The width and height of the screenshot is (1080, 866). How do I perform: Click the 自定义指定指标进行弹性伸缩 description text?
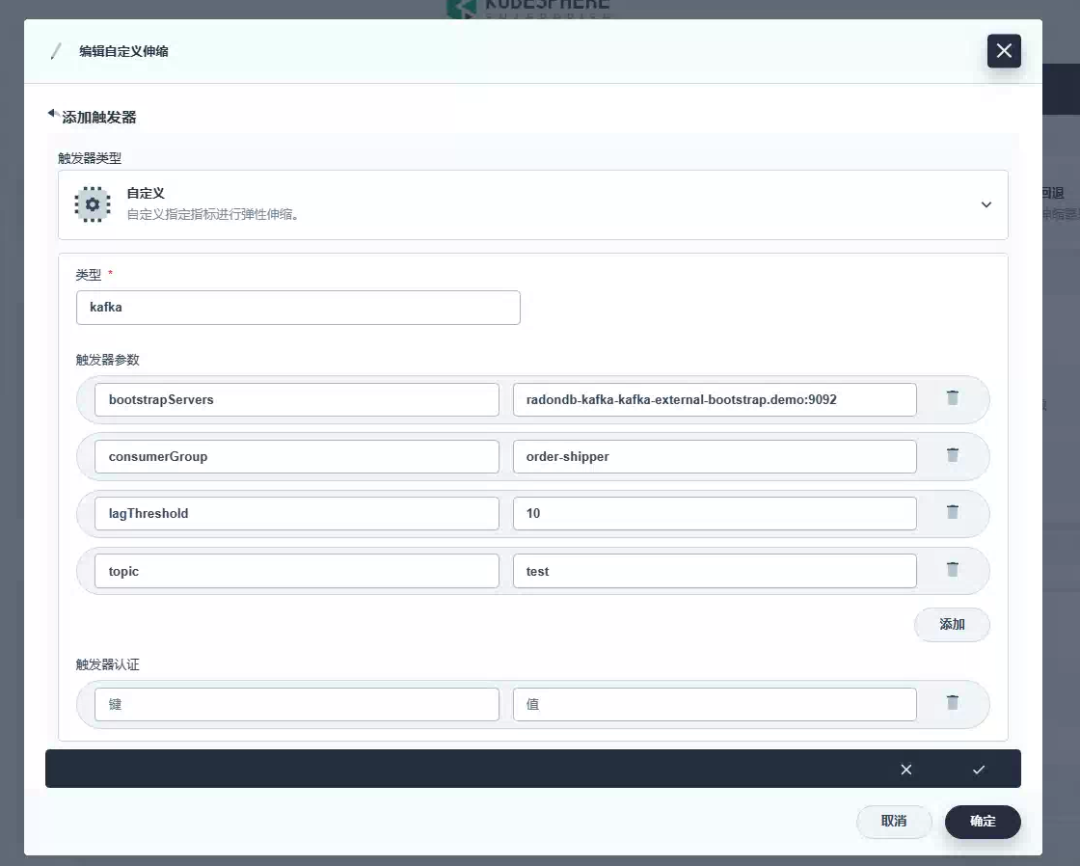214,214
